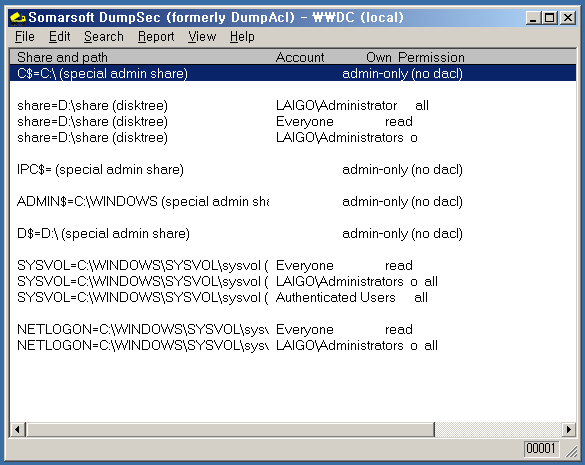
Task: Select the IPC$ special admin share row
Action: [293, 170]
